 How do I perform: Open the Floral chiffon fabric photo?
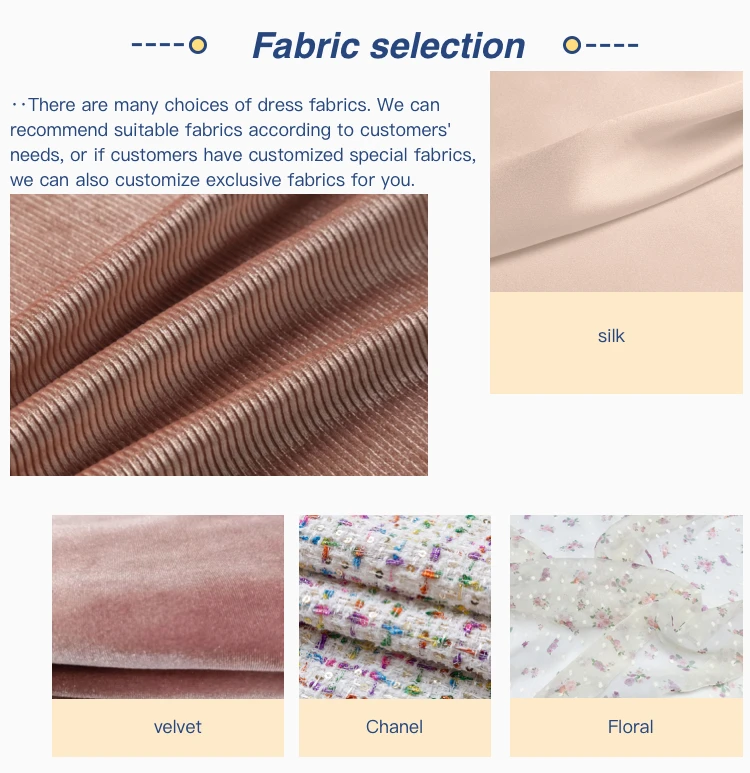tap(626, 606)
